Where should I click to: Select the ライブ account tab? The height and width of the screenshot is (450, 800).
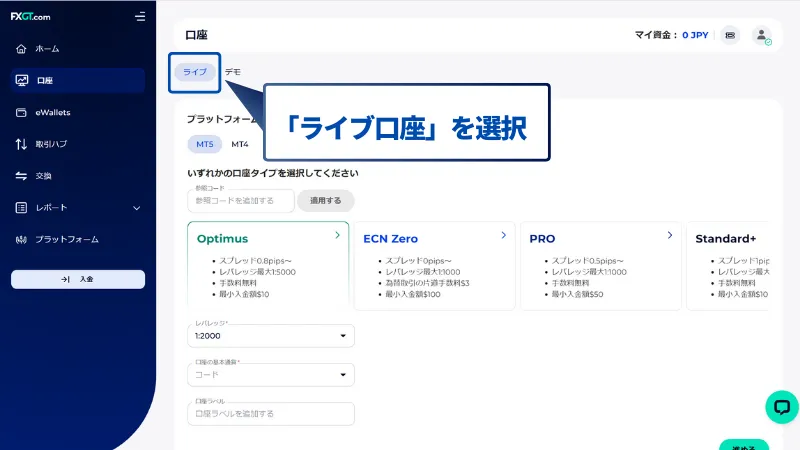tap(195, 72)
